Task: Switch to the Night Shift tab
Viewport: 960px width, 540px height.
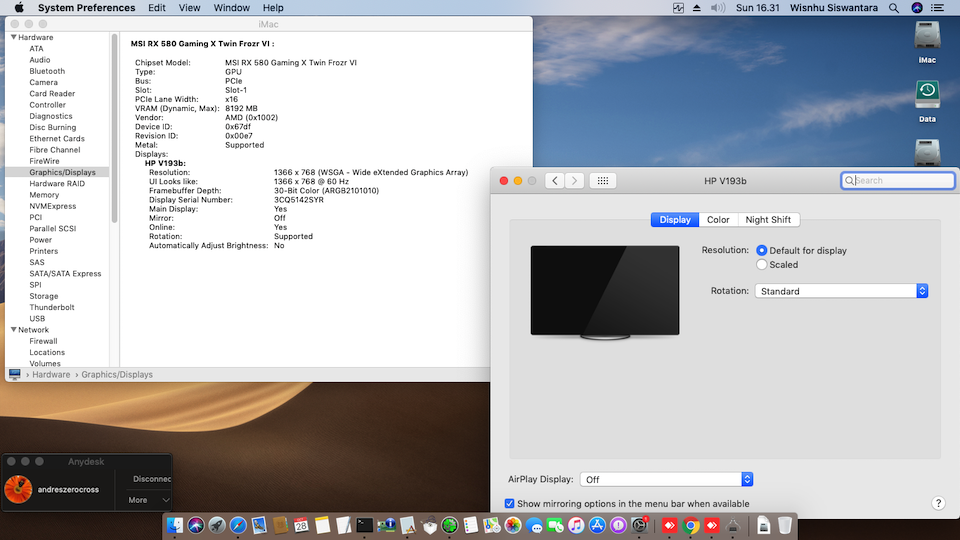Action: (x=768, y=220)
